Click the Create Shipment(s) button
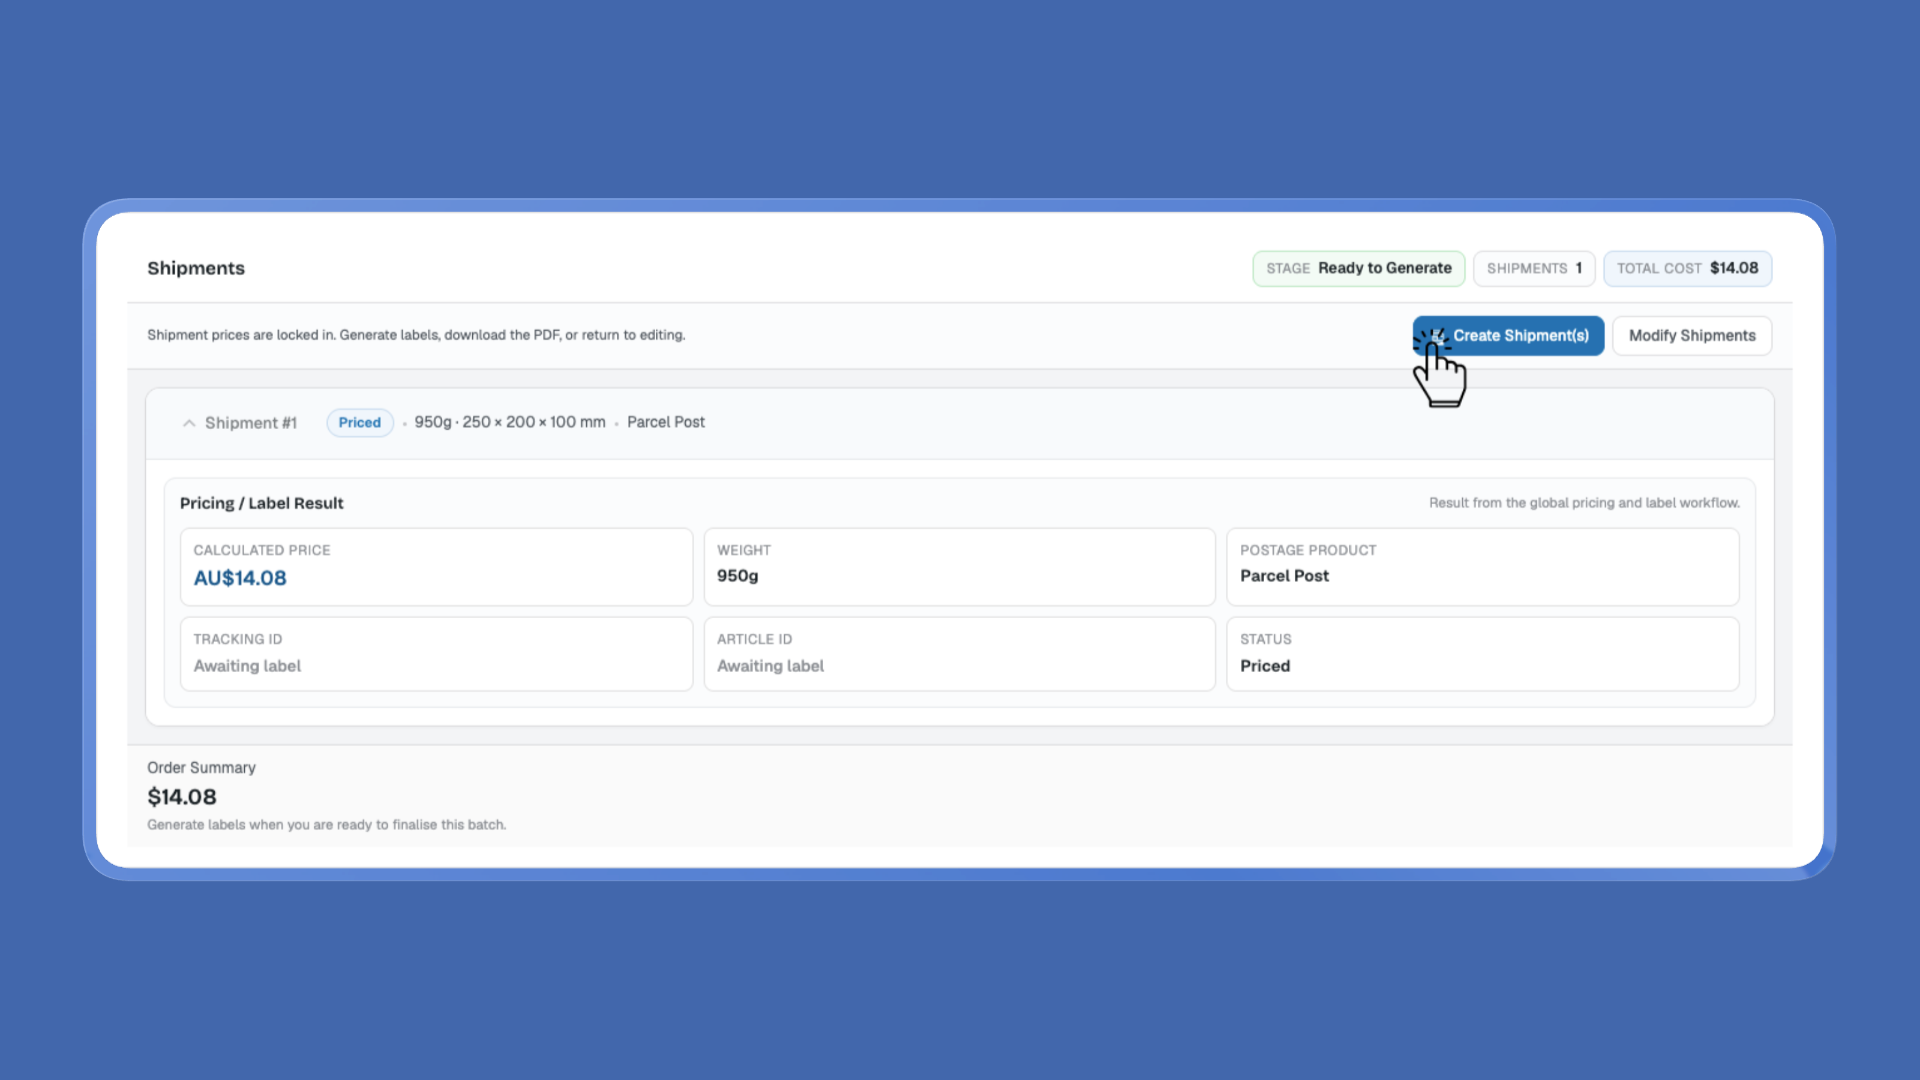1920x1080 pixels. click(x=1508, y=336)
